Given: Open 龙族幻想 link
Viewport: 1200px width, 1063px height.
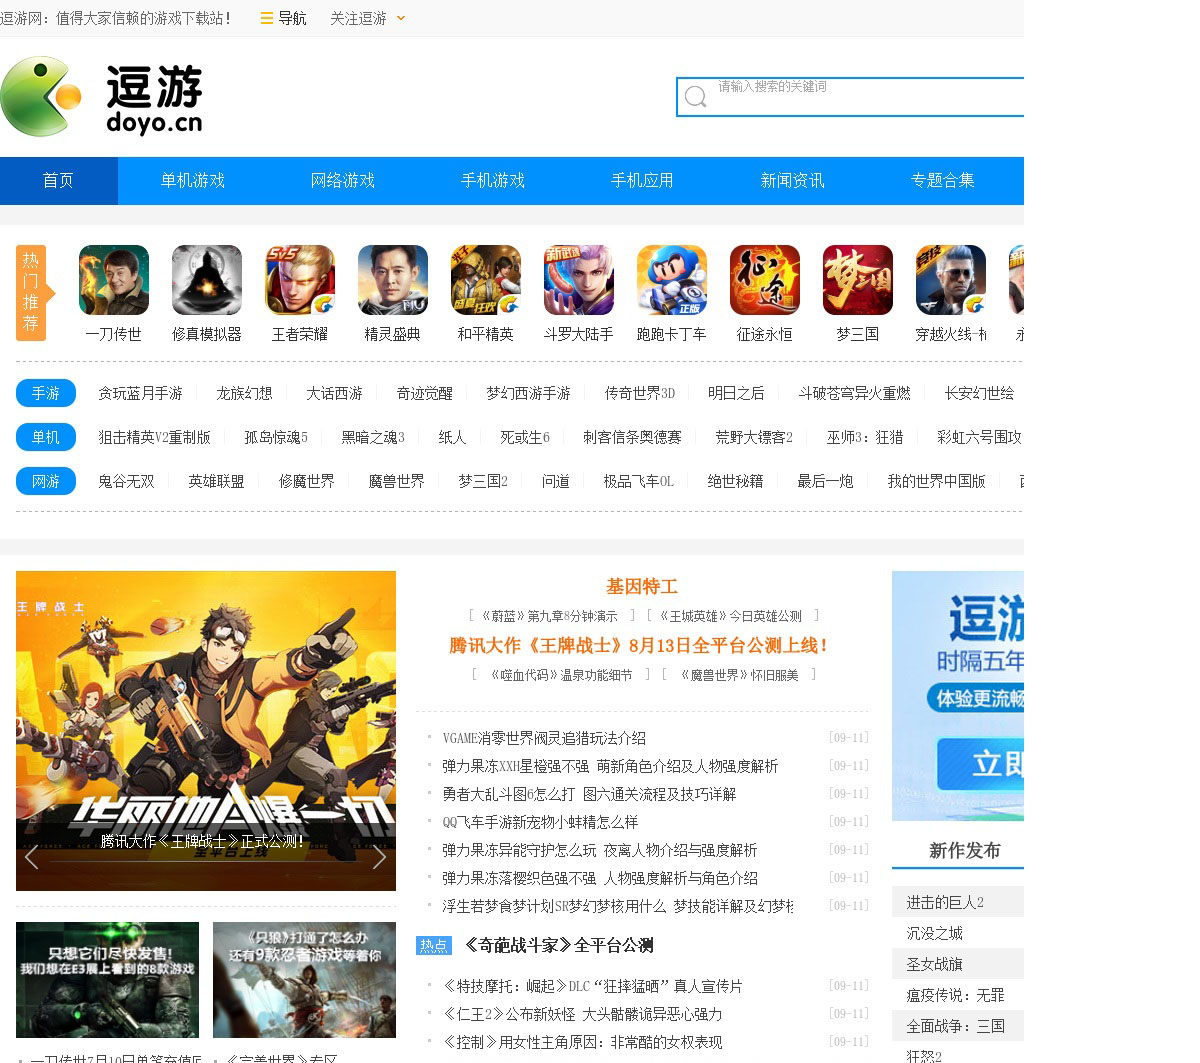Looking at the screenshot, I should point(244,394).
